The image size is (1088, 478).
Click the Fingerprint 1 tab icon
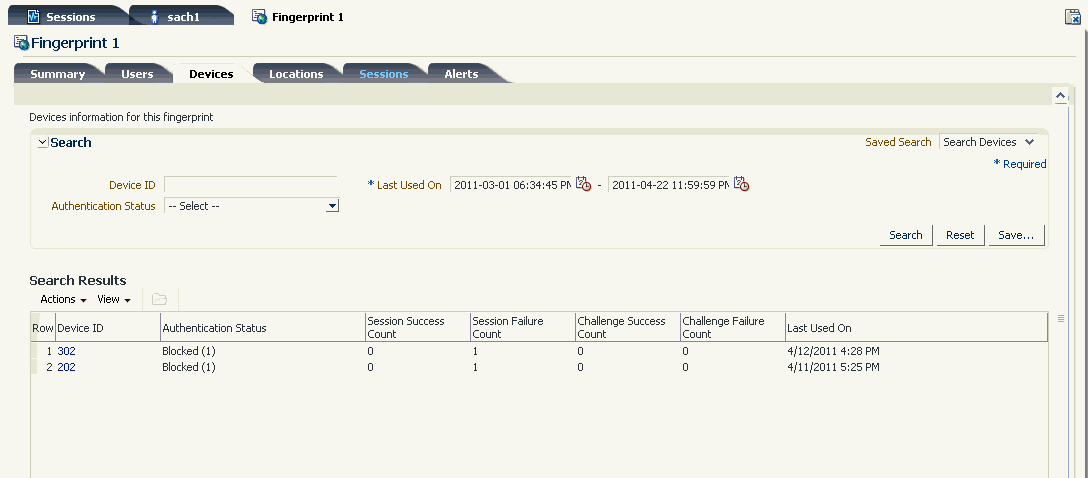pos(260,16)
